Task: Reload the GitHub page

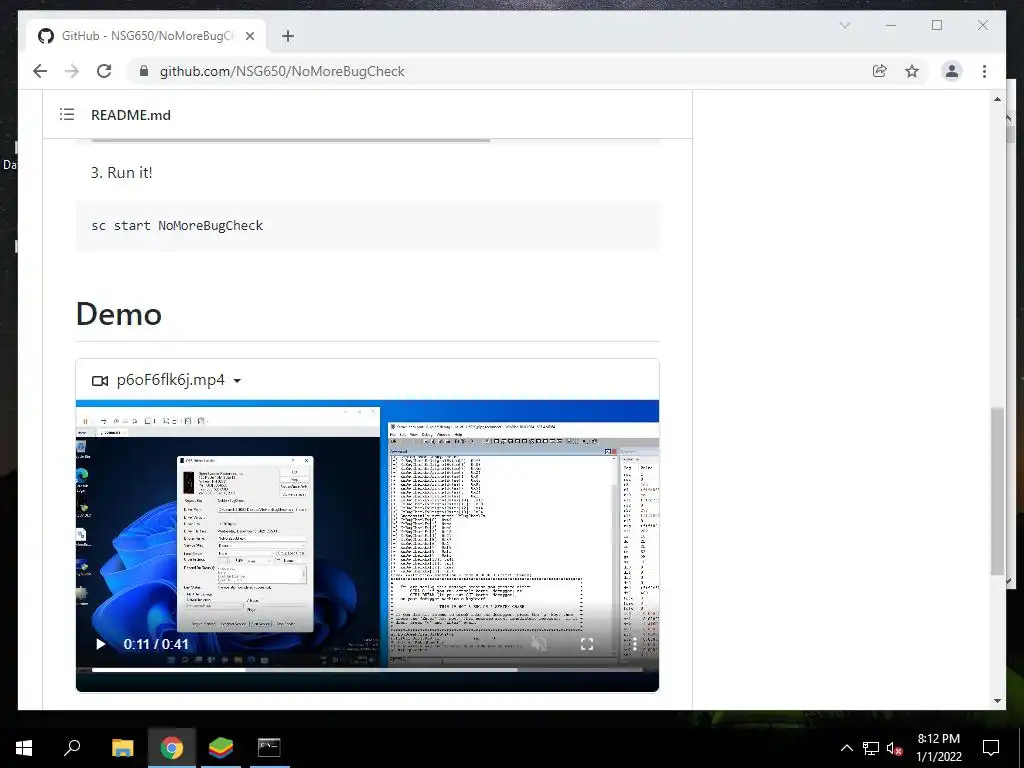Action: click(104, 71)
